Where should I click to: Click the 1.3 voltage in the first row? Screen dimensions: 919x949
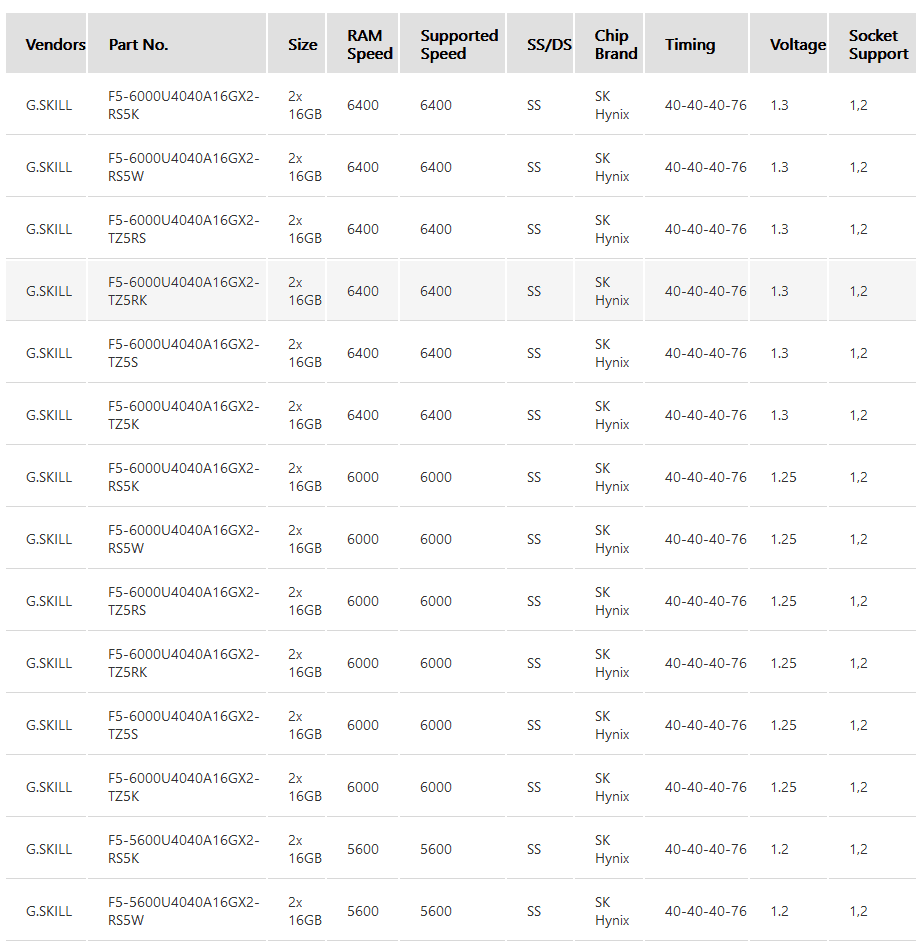779,105
